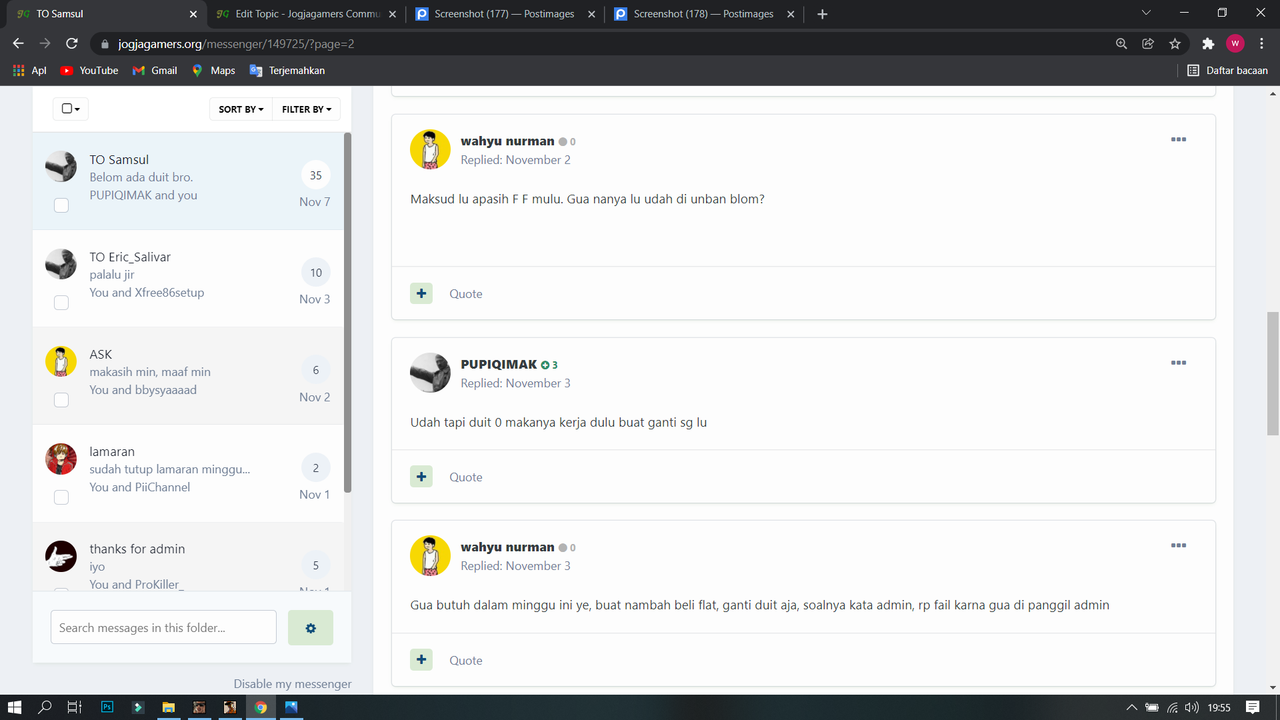Switch to Screenshot (178) Postimages tab
This screenshot has height=720, width=1280.
click(x=705, y=14)
